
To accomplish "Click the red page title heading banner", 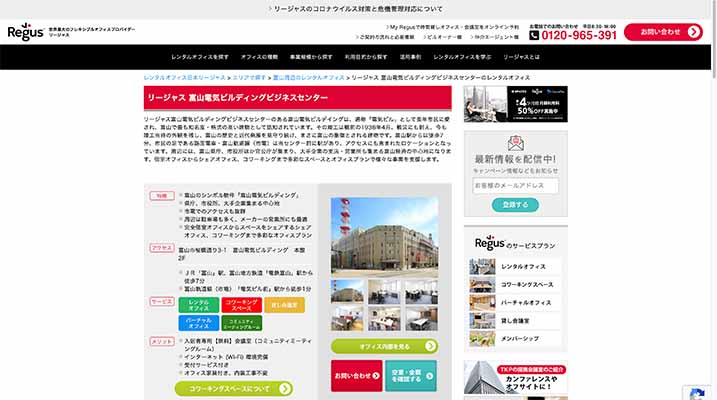I will (298, 98).
